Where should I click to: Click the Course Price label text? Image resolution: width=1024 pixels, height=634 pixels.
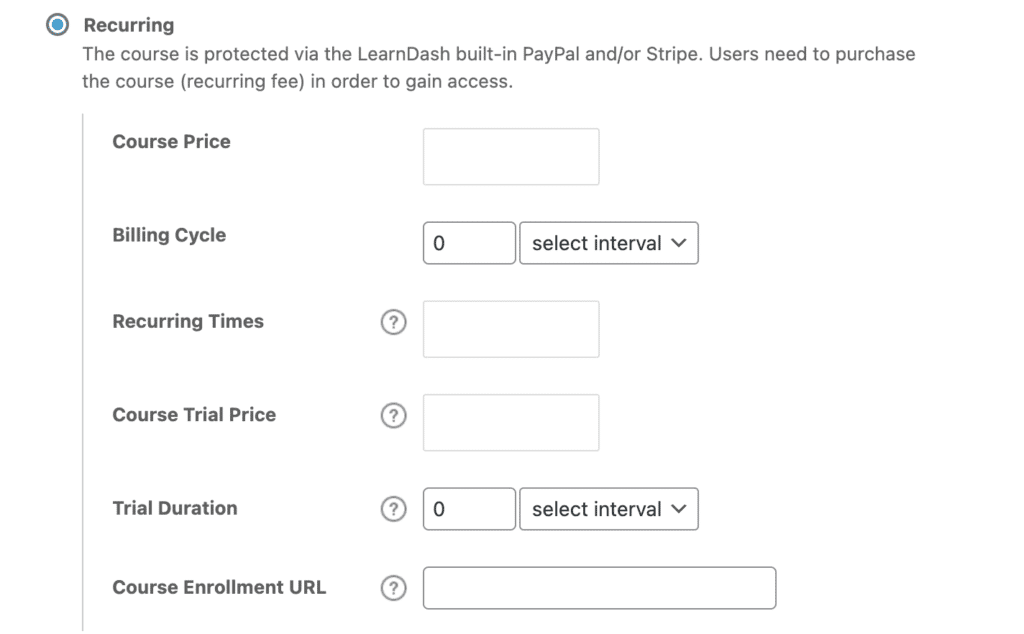point(170,141)
